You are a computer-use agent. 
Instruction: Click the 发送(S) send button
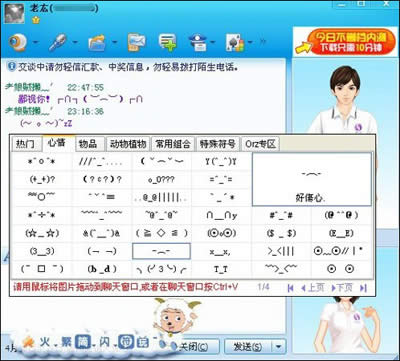pyautogui.click(x=249, y=347)
